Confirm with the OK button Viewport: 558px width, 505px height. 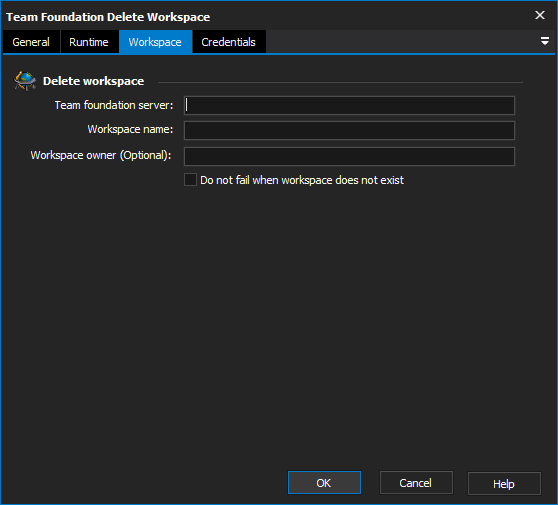[x=324, y=483]
